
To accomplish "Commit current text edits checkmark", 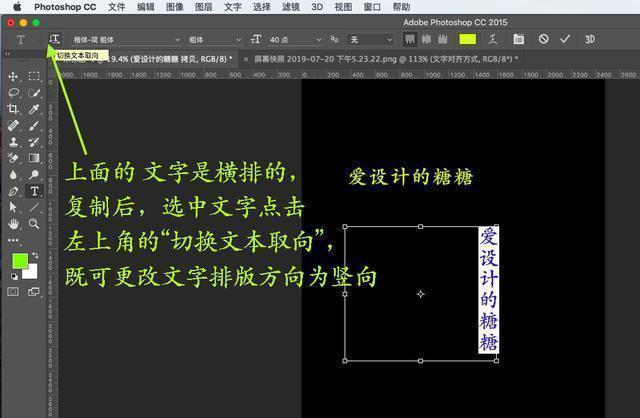I will click(x=565, y=39).
